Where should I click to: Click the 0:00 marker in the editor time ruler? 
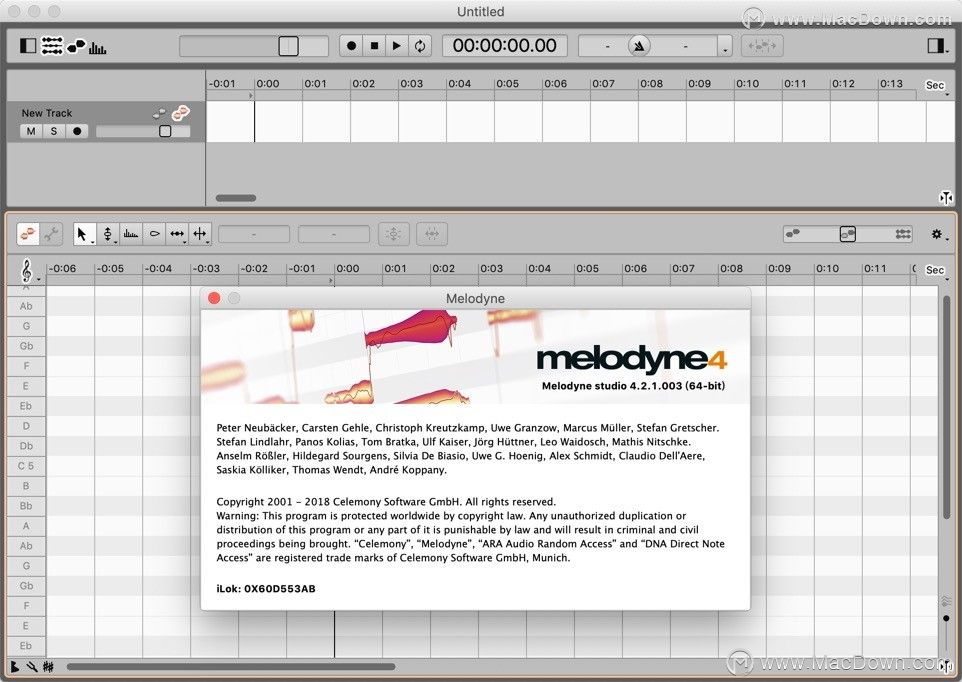[x=348, y=269]
